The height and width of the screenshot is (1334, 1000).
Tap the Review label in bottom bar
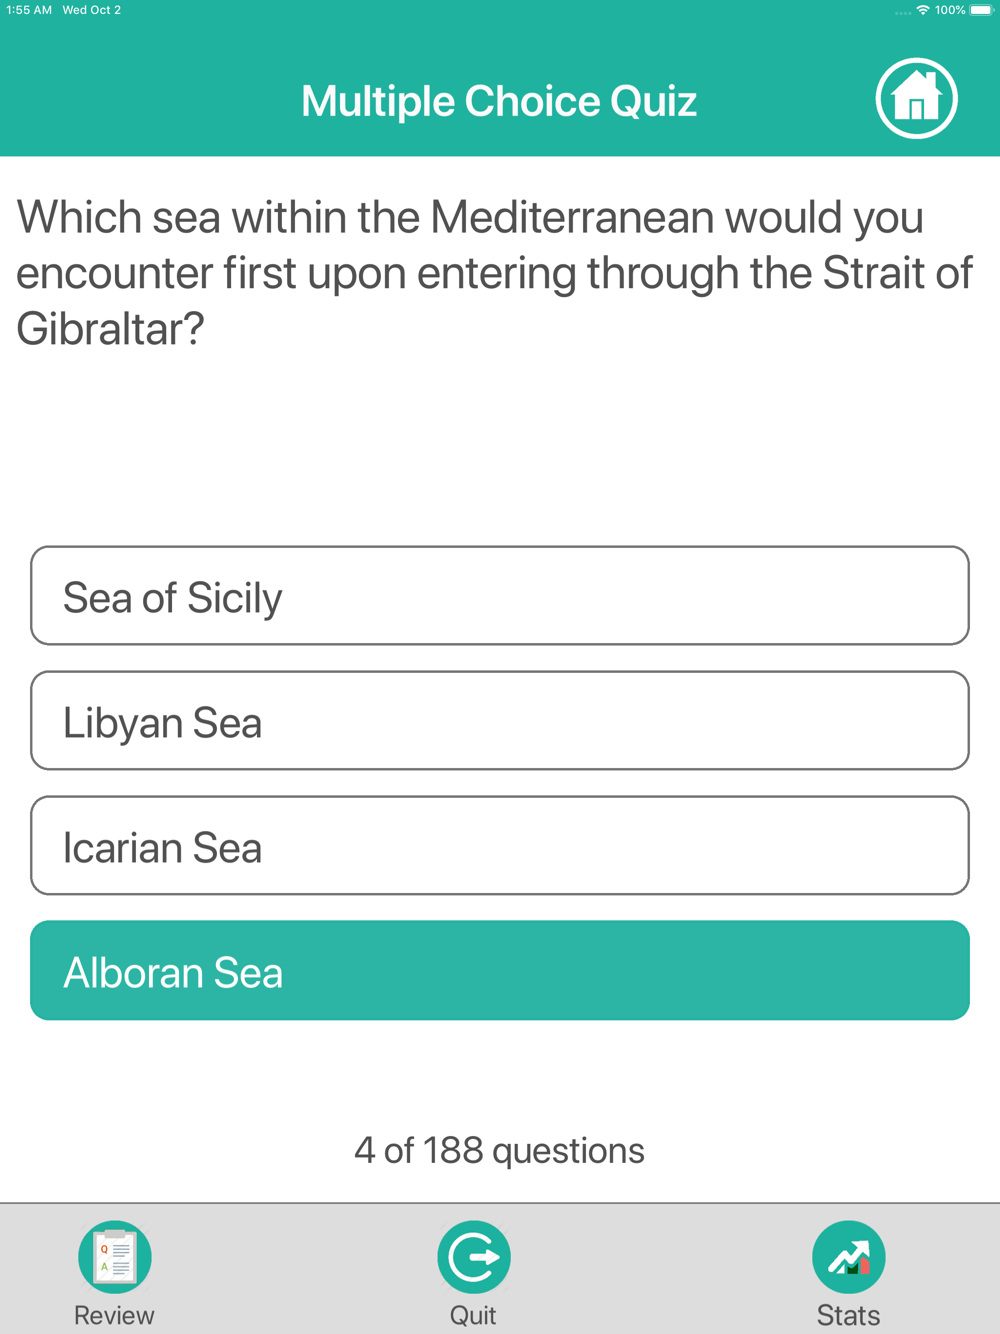point(114,1315)
